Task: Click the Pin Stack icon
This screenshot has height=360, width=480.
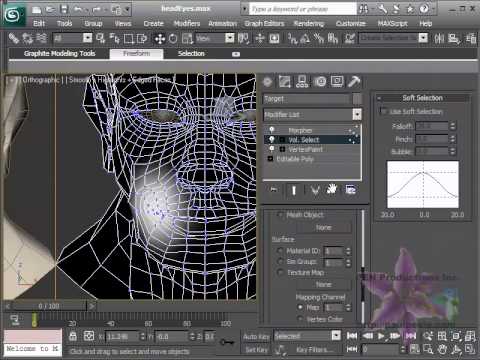Action: [273, 190]
